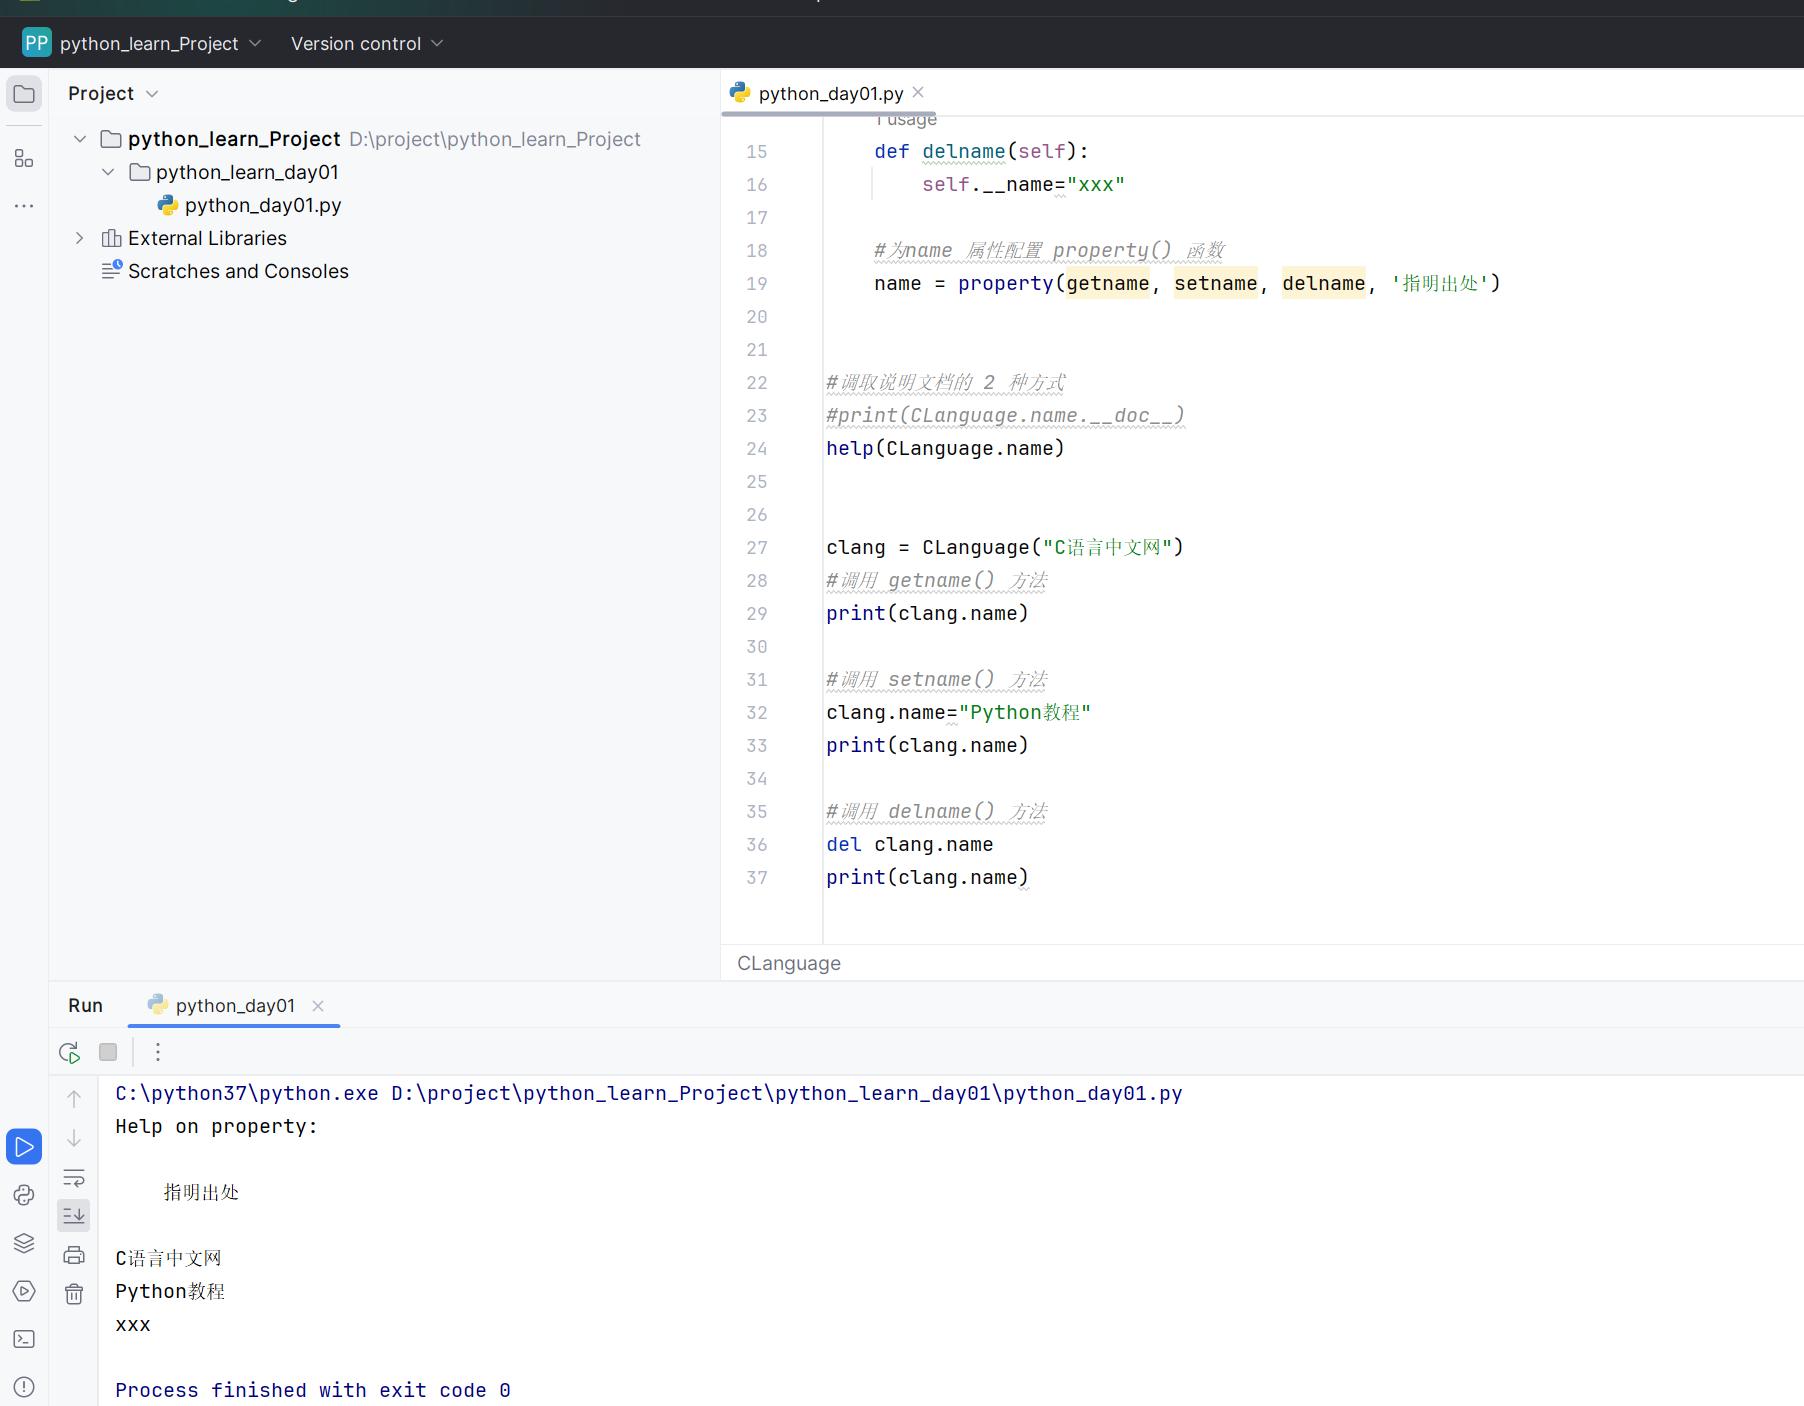This screenshot has height=1406, width=1804.
Task: Open the Terminal tool window
Action: (x=24, y=1339)
